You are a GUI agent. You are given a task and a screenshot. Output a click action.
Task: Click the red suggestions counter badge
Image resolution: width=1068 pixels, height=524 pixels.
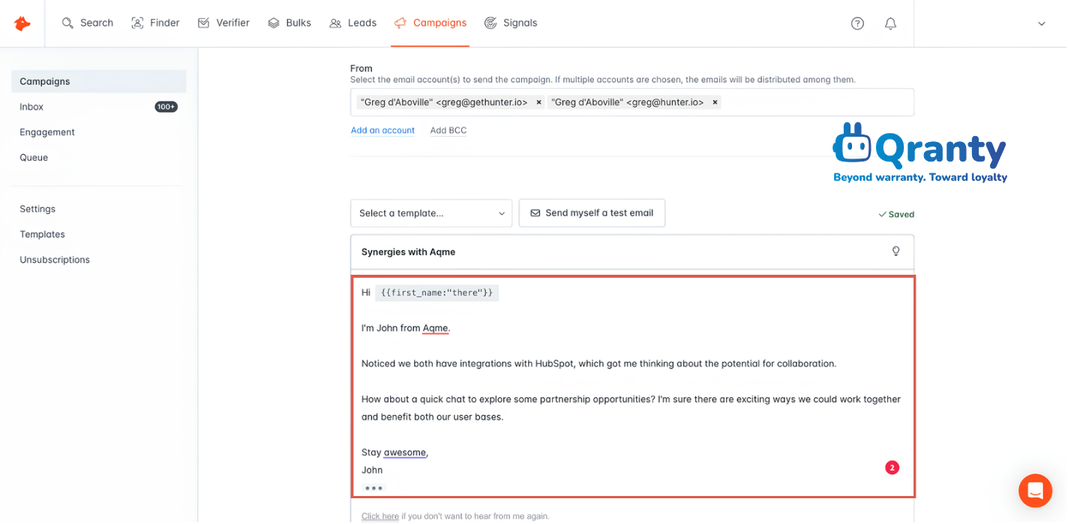pyautogui.click(x=892, y=467)
